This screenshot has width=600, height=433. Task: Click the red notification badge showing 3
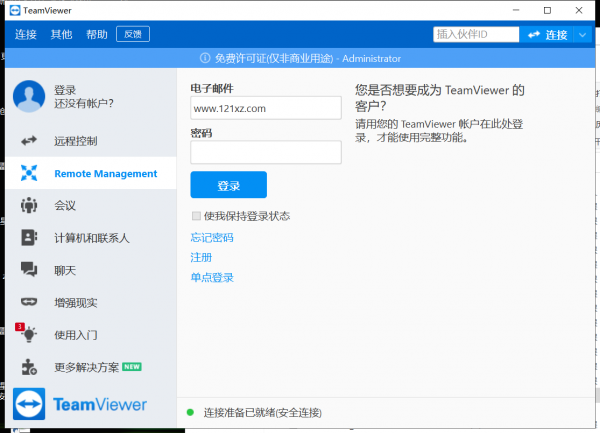(x=20, y=326)
